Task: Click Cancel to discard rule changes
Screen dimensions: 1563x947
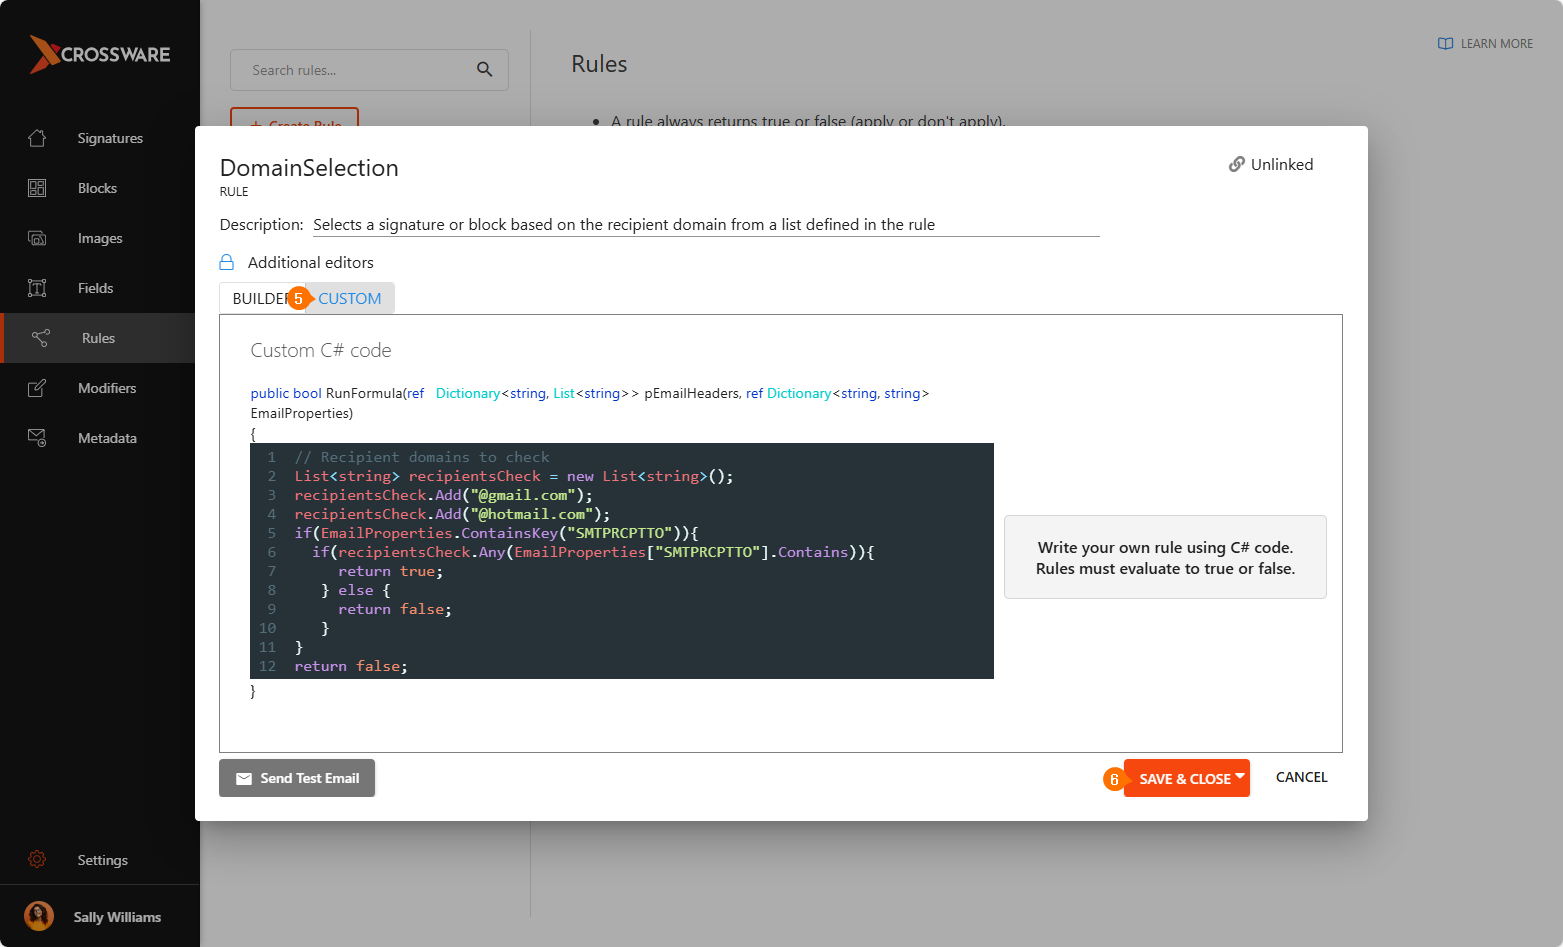Action: 1301,777
